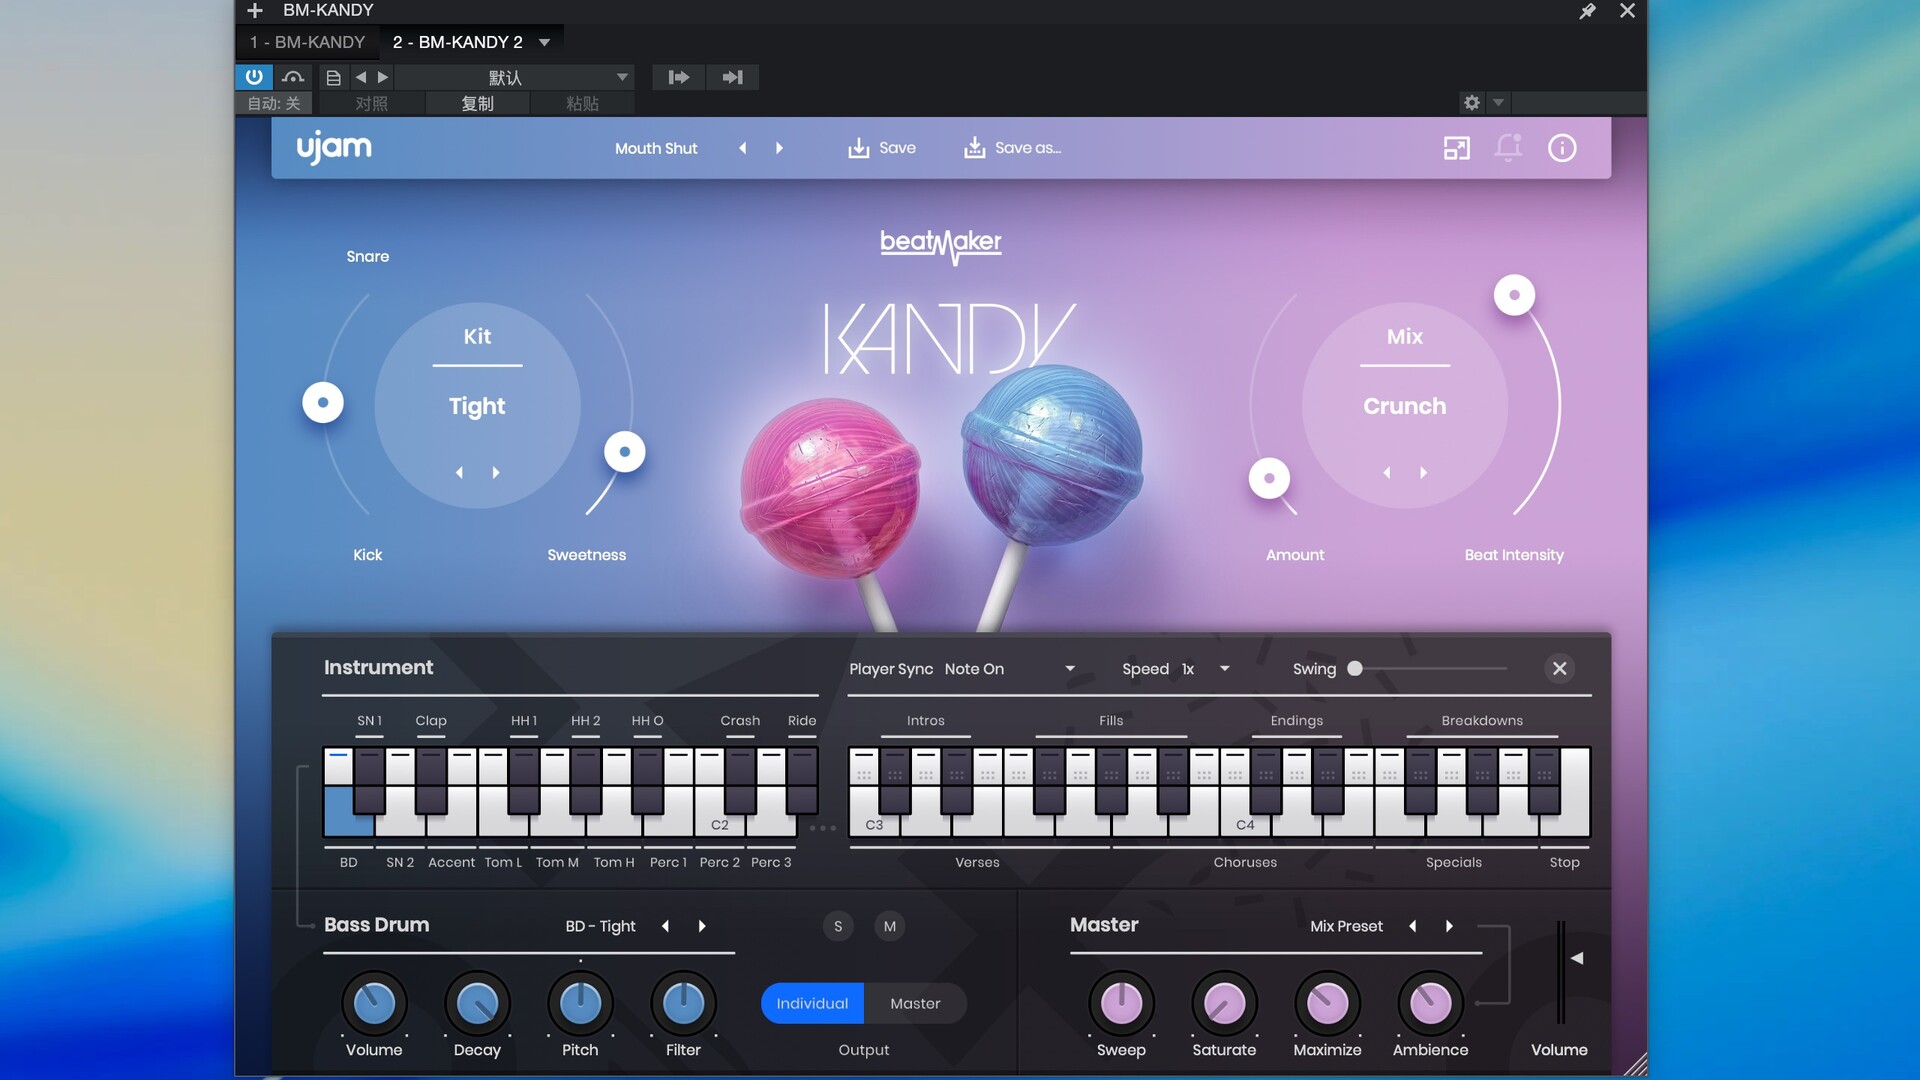Select next ujam preset arrow
The image size is (1920, 1080).
click(x=780, y=148)
